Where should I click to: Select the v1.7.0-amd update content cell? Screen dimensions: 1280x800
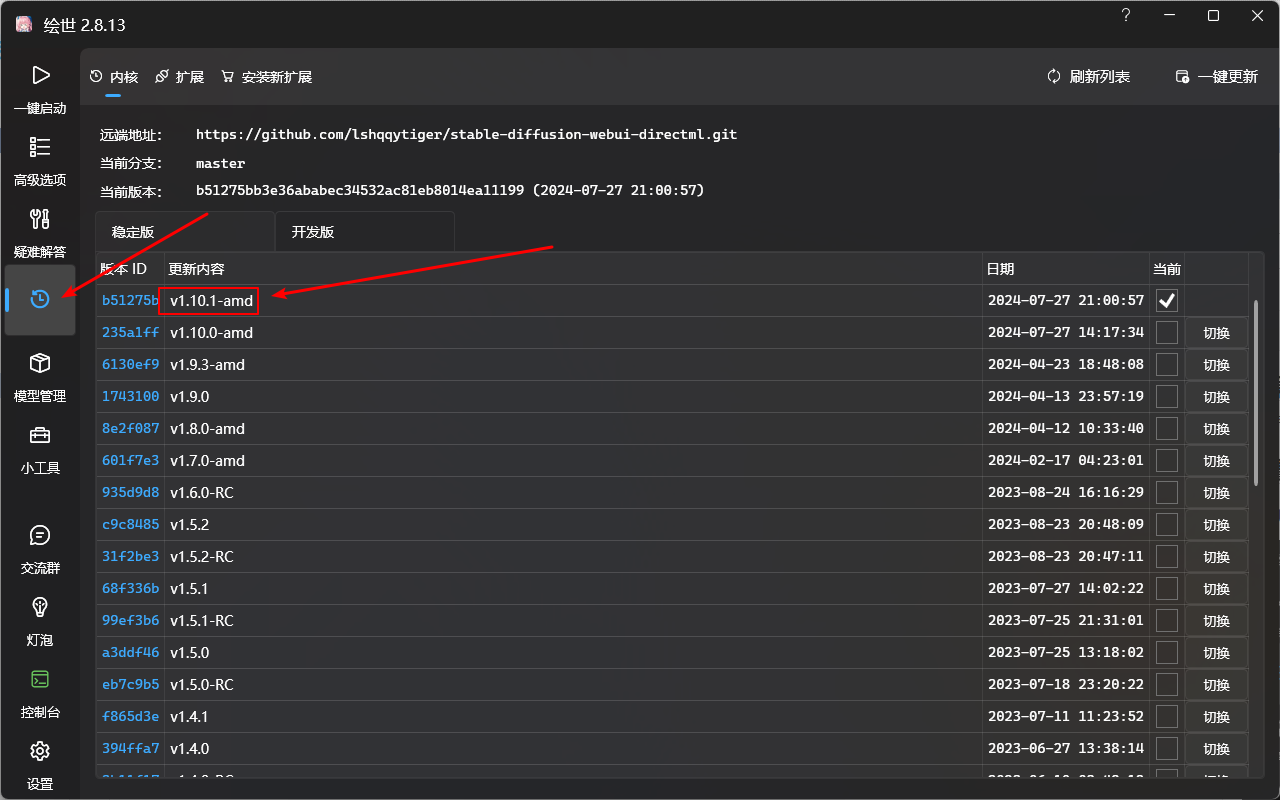point(574,460)
